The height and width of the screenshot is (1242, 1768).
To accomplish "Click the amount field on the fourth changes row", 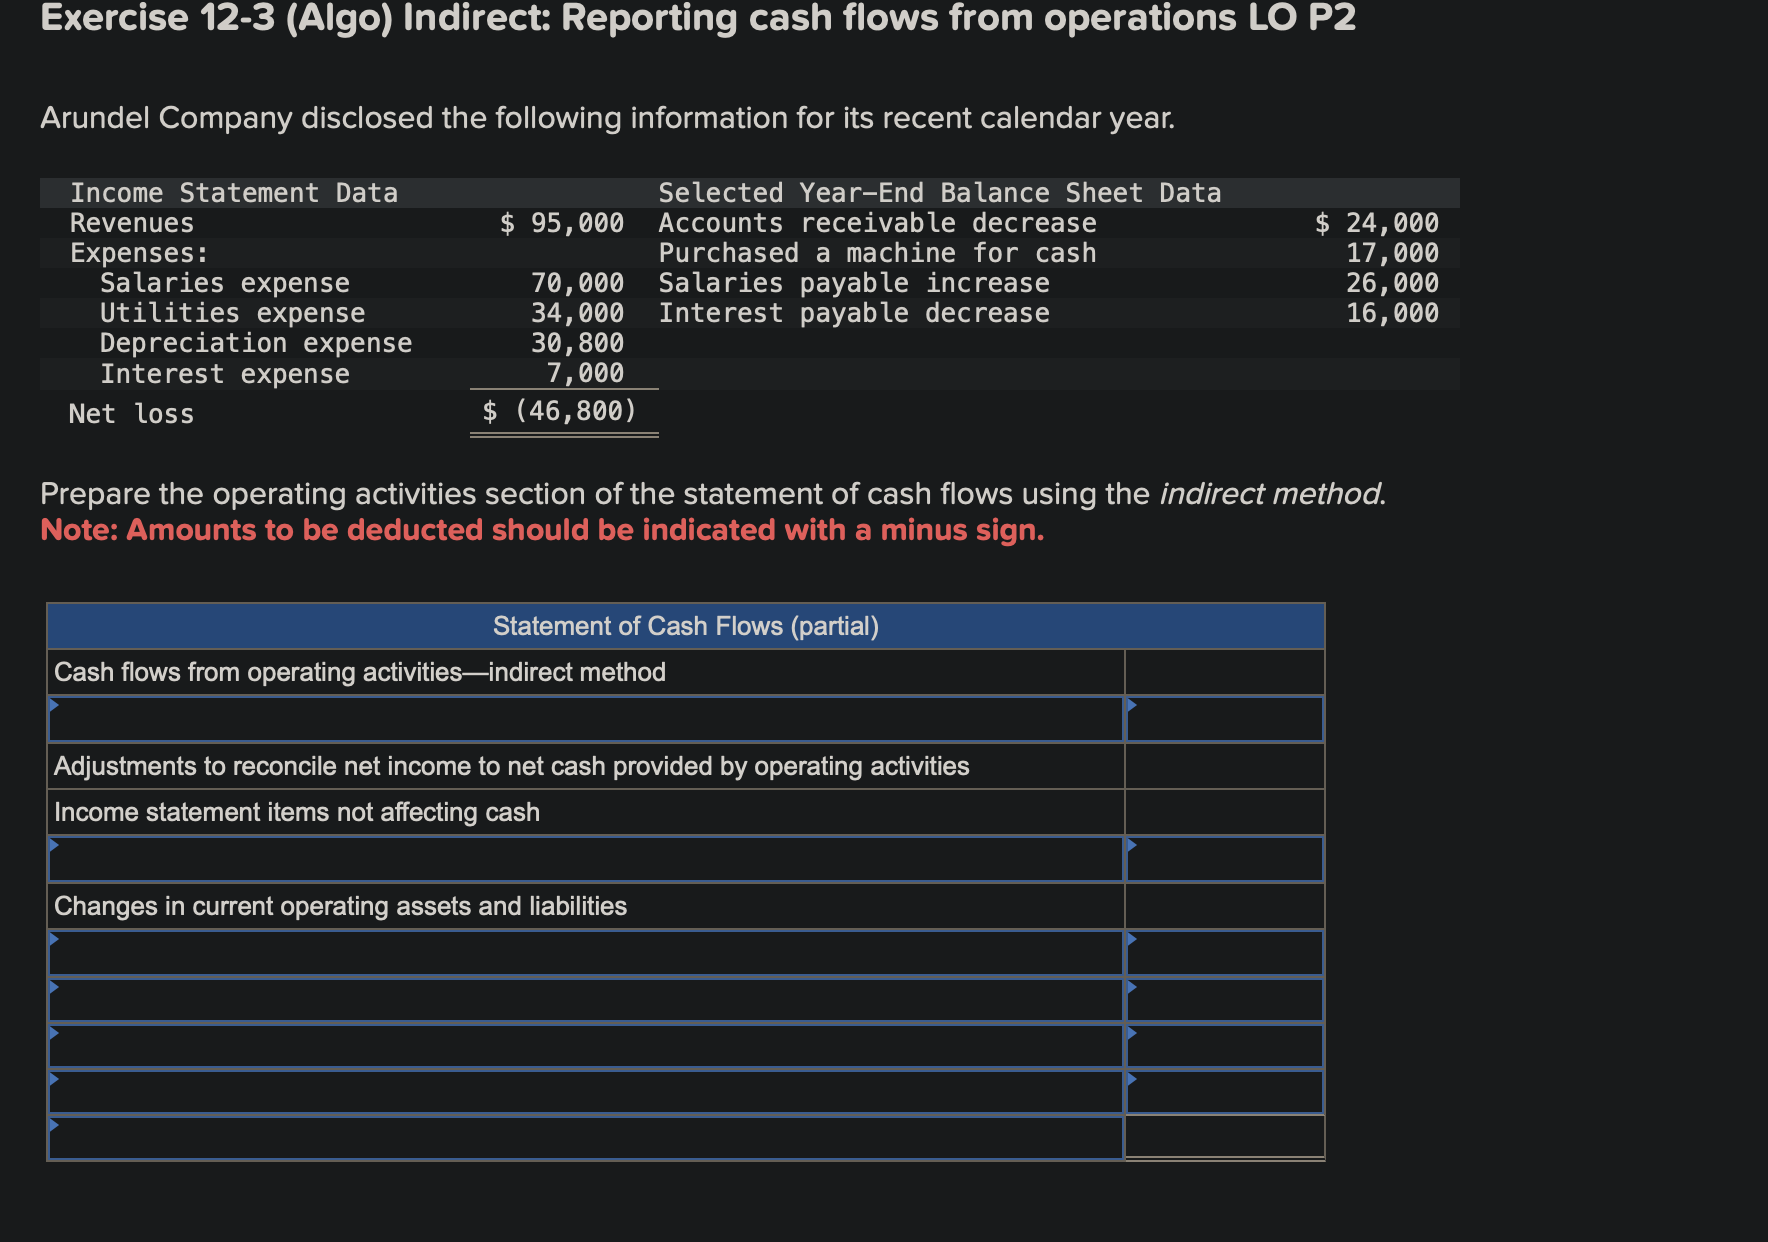I will pos(1225,1090).
